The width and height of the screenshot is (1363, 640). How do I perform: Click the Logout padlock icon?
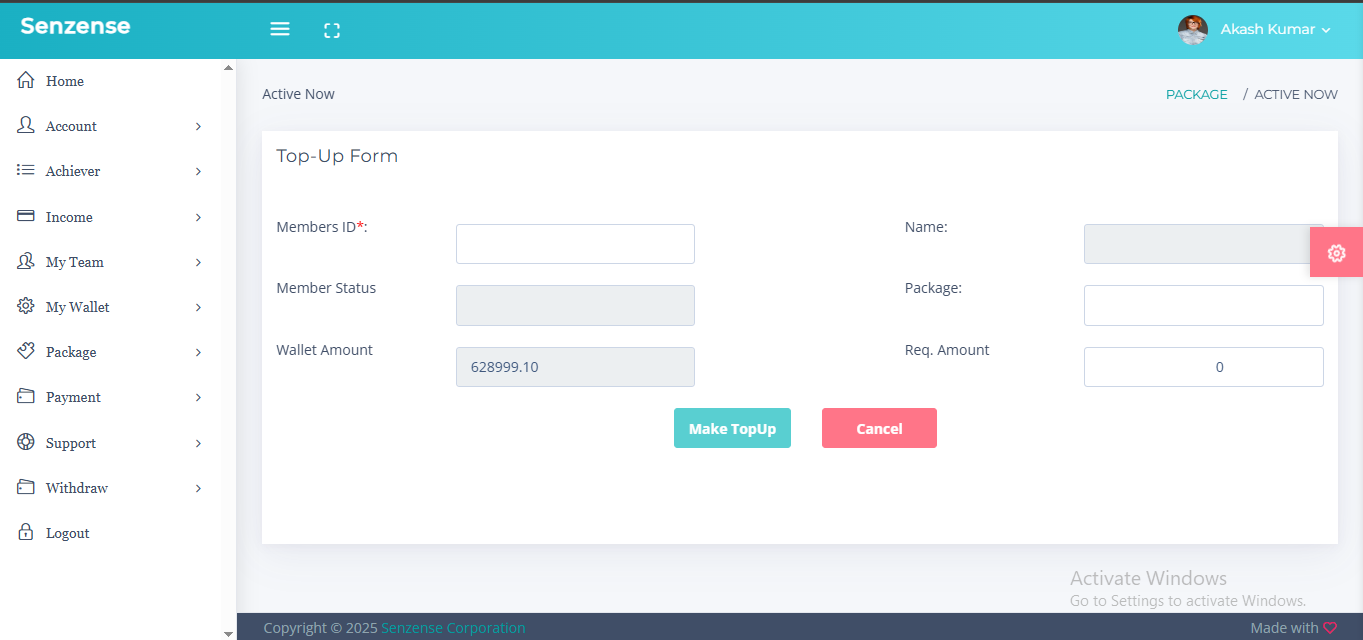[26, 532]
